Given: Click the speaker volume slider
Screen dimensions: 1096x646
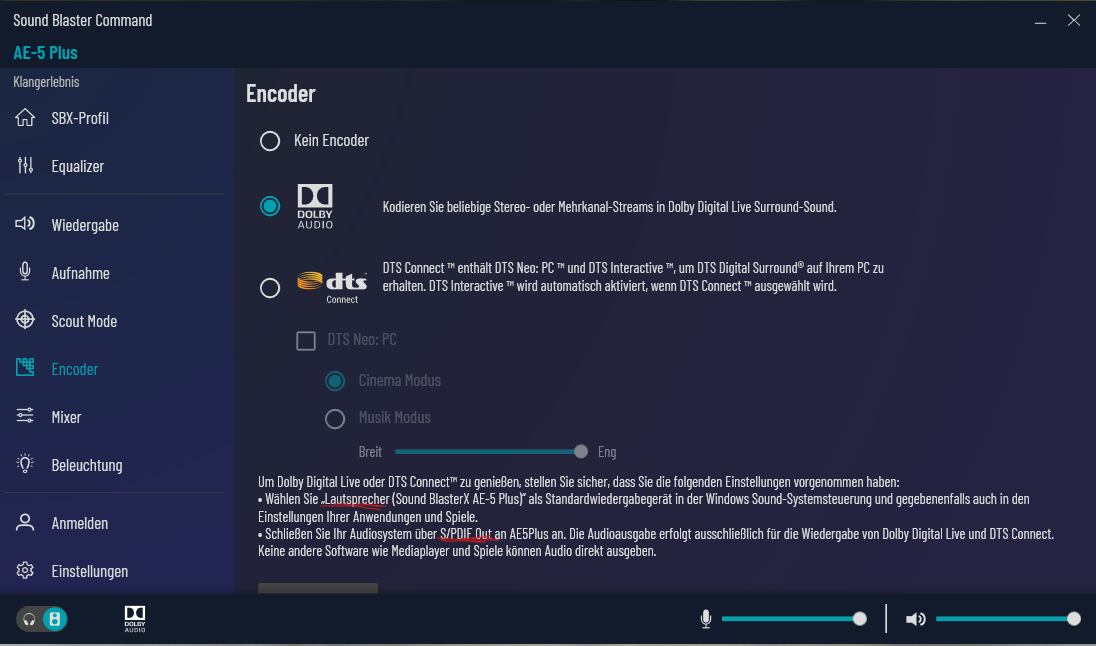Looking at the screenshot, I should point(1008,619).
